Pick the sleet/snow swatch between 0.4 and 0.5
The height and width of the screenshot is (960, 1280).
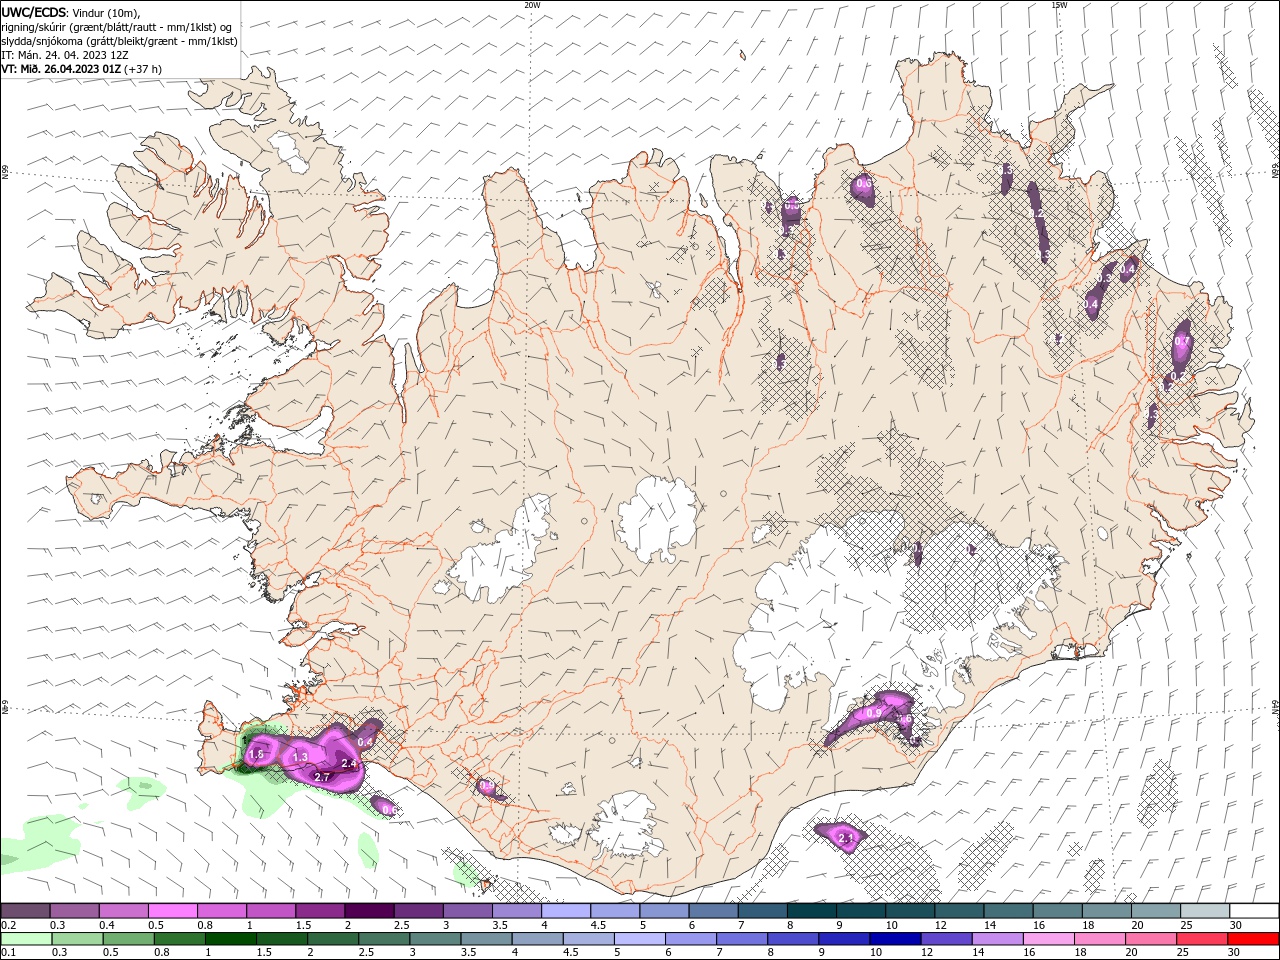point(124,911)
